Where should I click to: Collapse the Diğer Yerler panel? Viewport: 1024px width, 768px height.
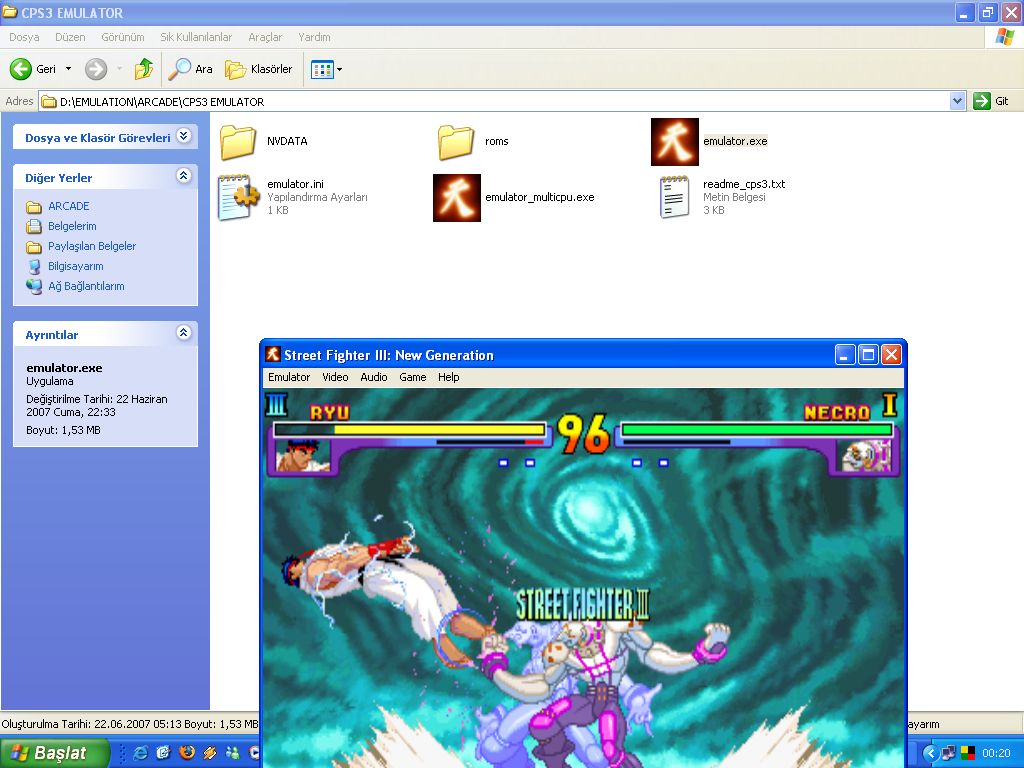pos(184,176)
